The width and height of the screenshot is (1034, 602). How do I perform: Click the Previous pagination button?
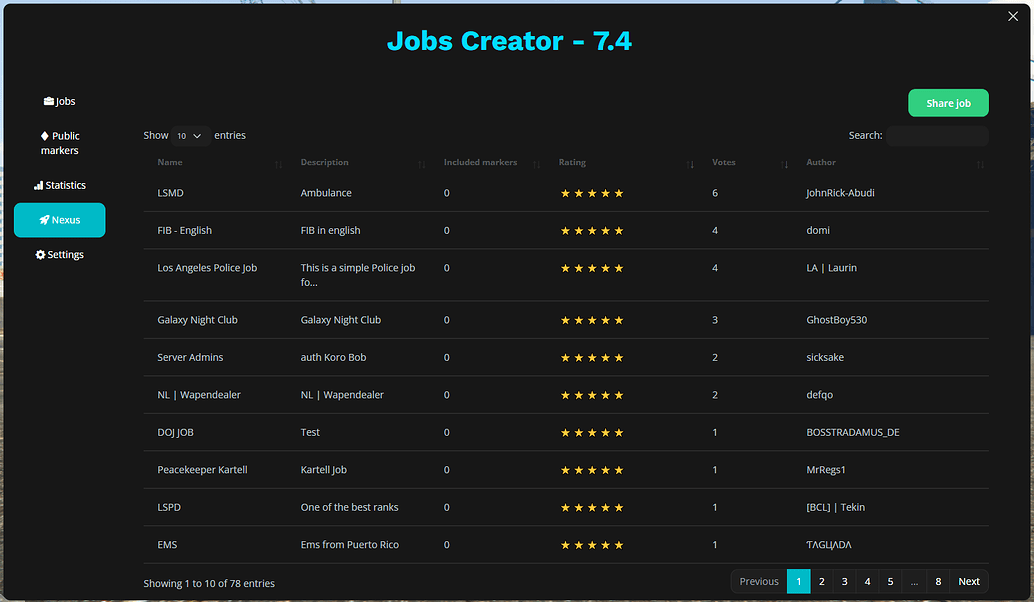click(758, 581)
